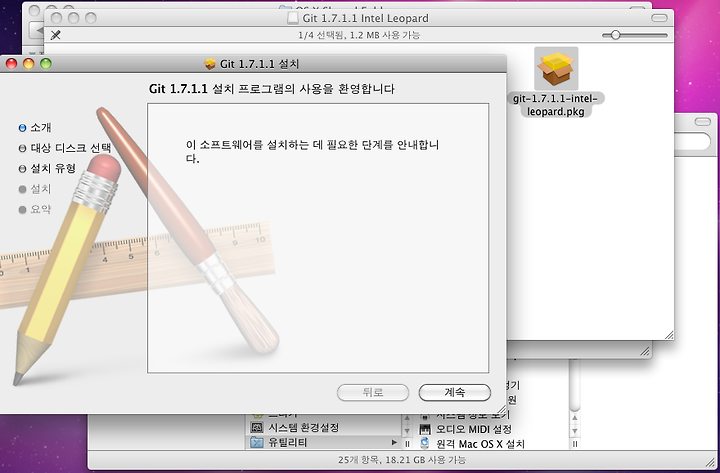Click resize grip of Git Intel Leopard window
This screenshot has height=473, width=720.
(669, 335)
